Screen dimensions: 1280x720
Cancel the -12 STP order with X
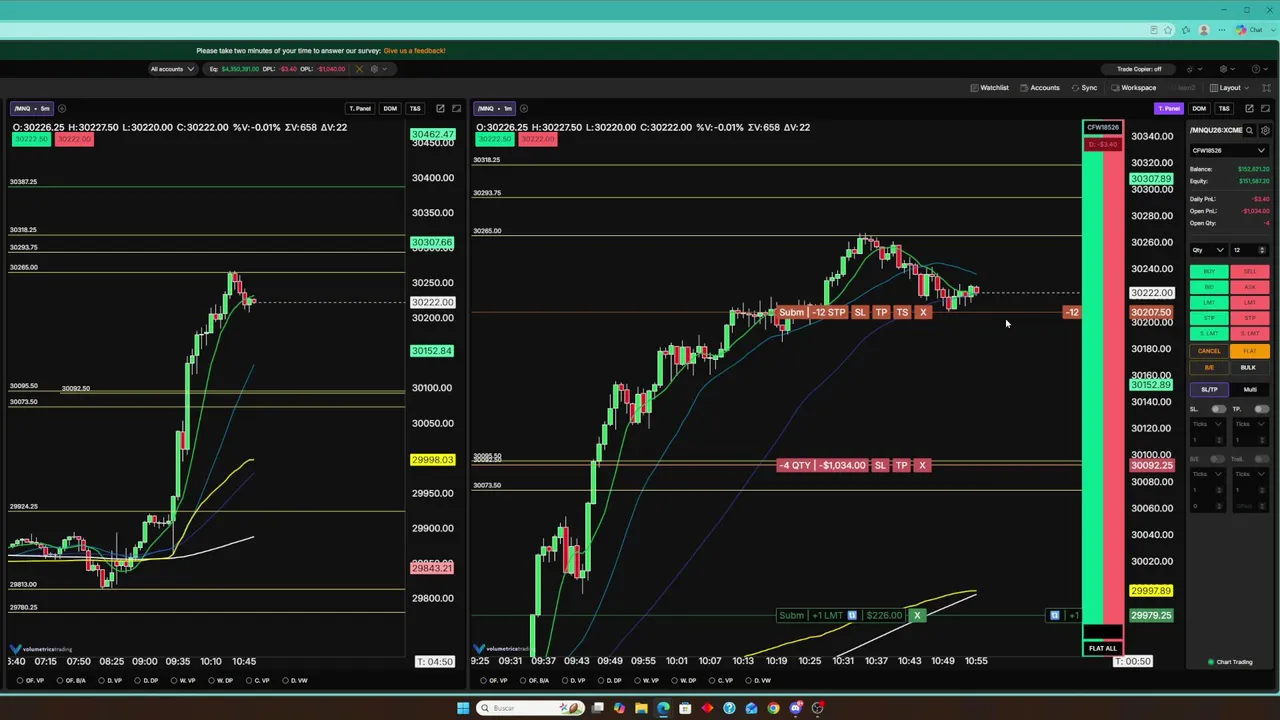pos(923,313)
